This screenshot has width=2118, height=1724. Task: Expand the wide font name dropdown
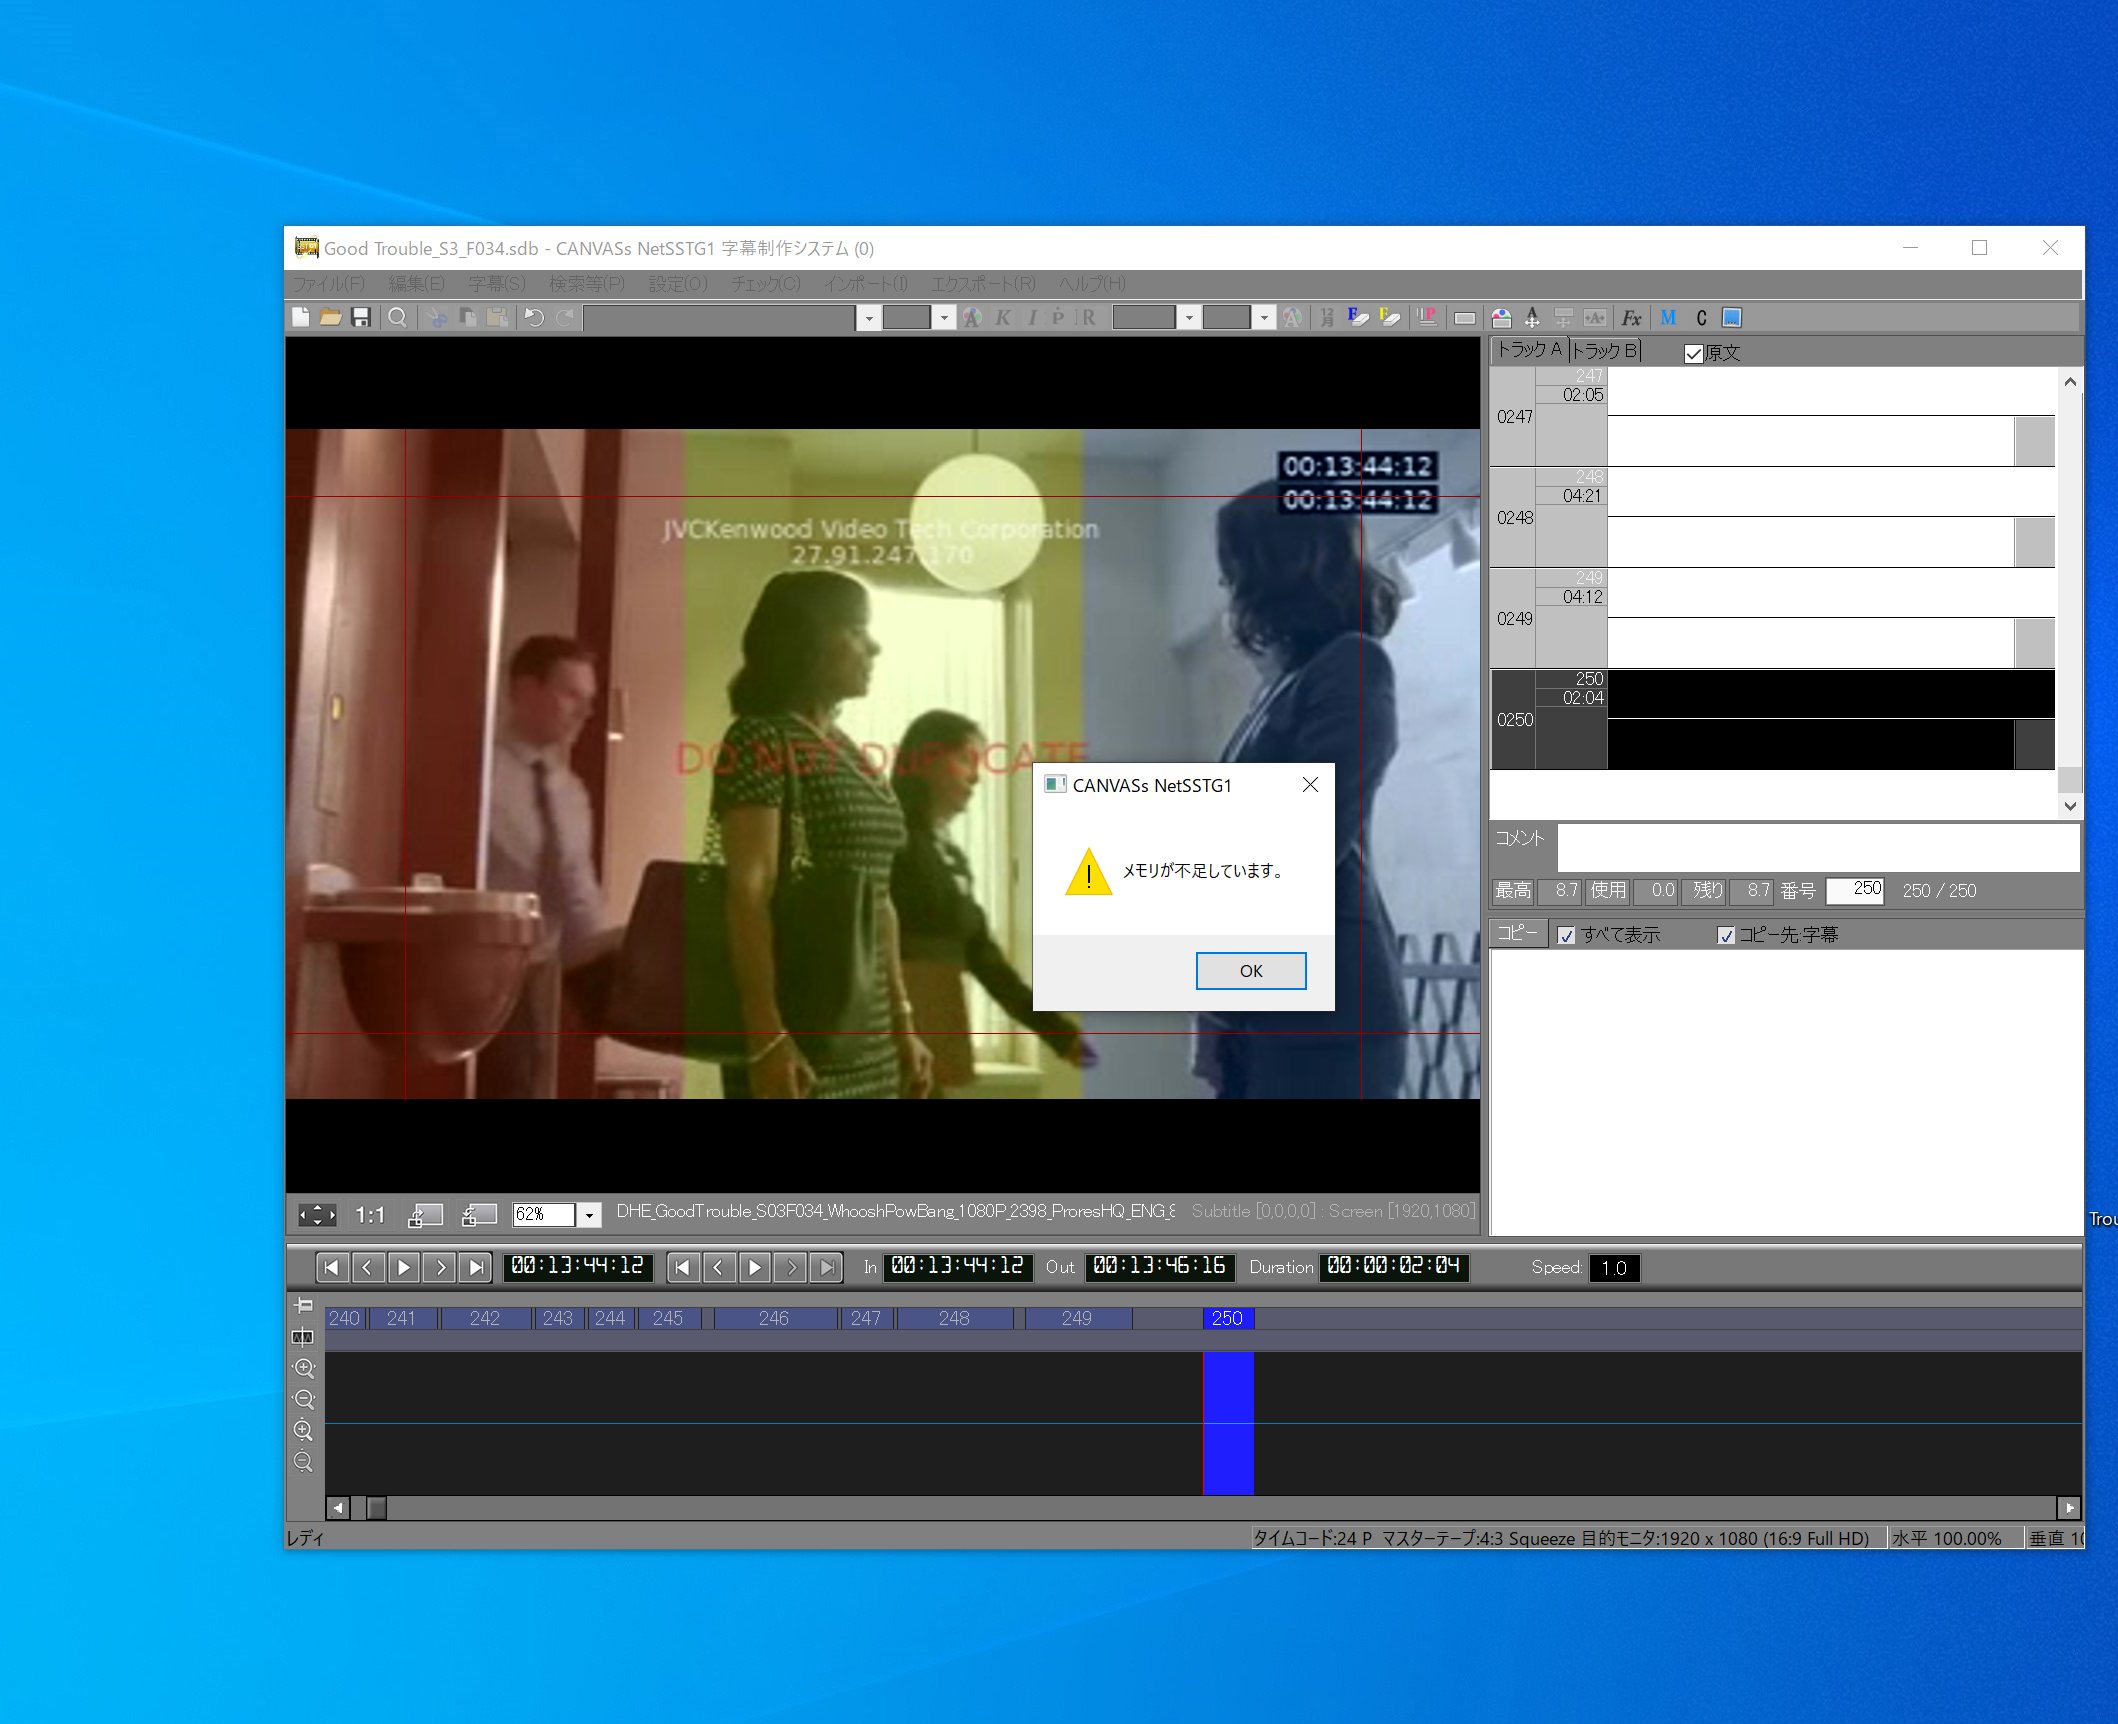click(x=868, y=318)
